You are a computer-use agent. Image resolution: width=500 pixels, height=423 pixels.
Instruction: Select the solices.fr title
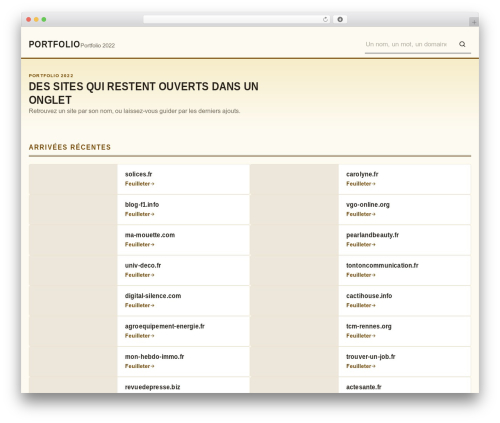point(138,174)
